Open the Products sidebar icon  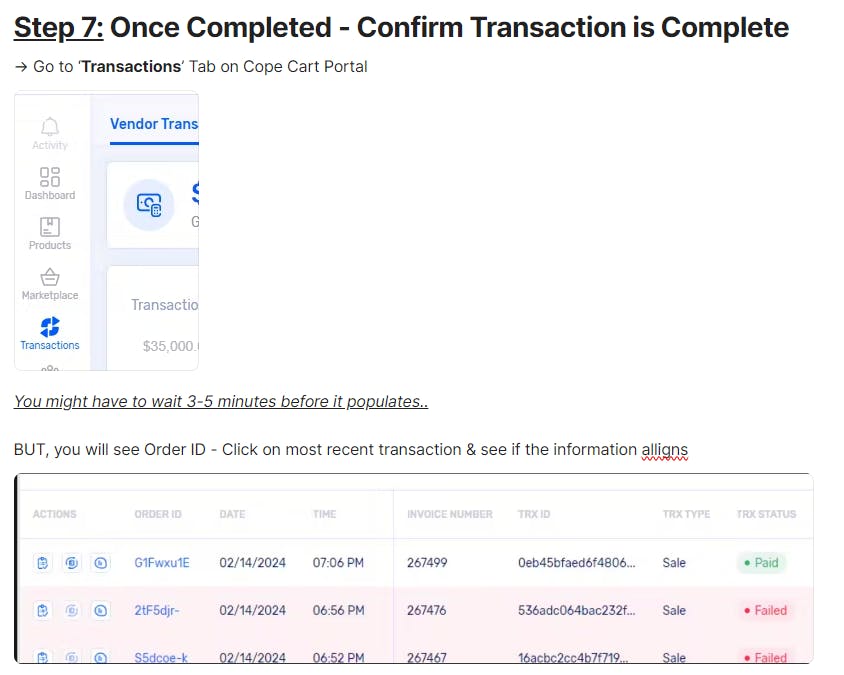pos(50,227)
